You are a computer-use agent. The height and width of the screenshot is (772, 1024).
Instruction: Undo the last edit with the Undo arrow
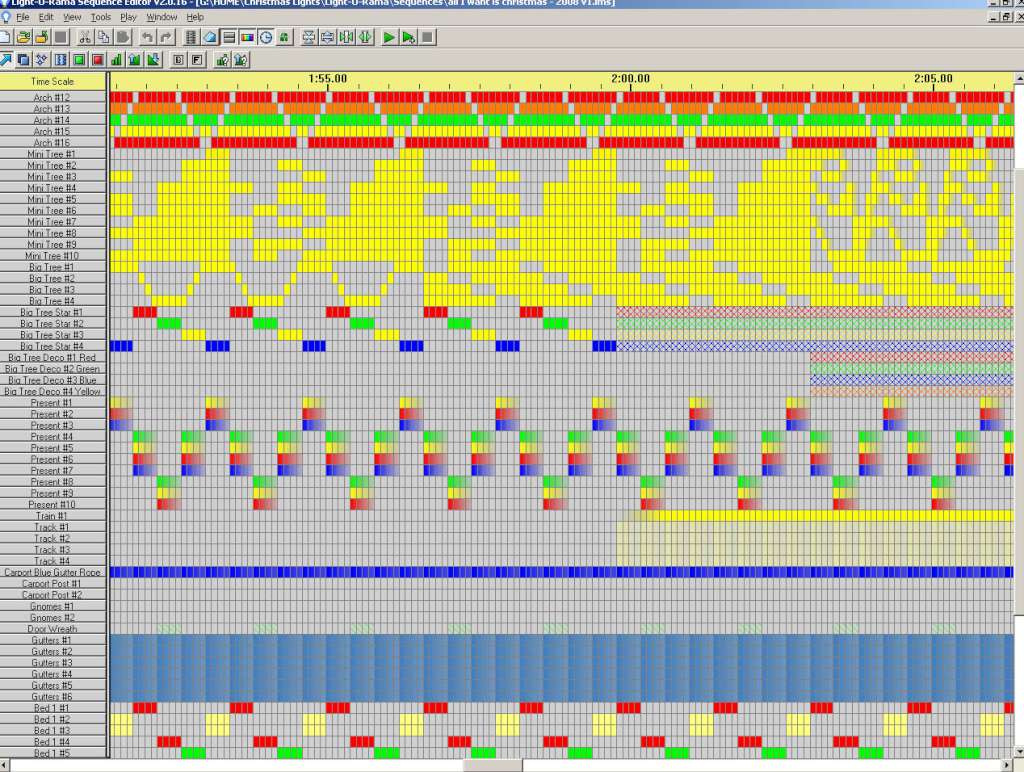pos(148,37)
